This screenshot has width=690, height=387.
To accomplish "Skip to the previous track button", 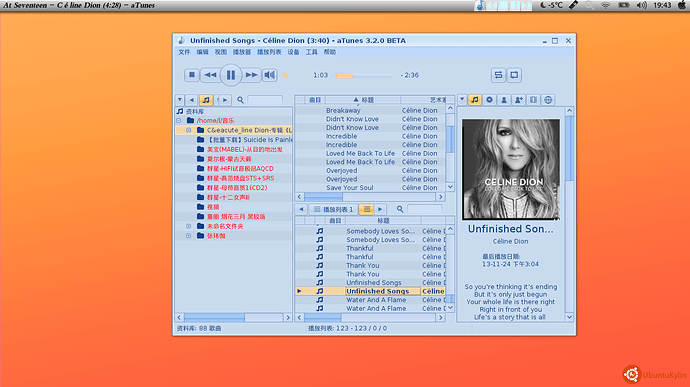I will [x=210, y=75].
